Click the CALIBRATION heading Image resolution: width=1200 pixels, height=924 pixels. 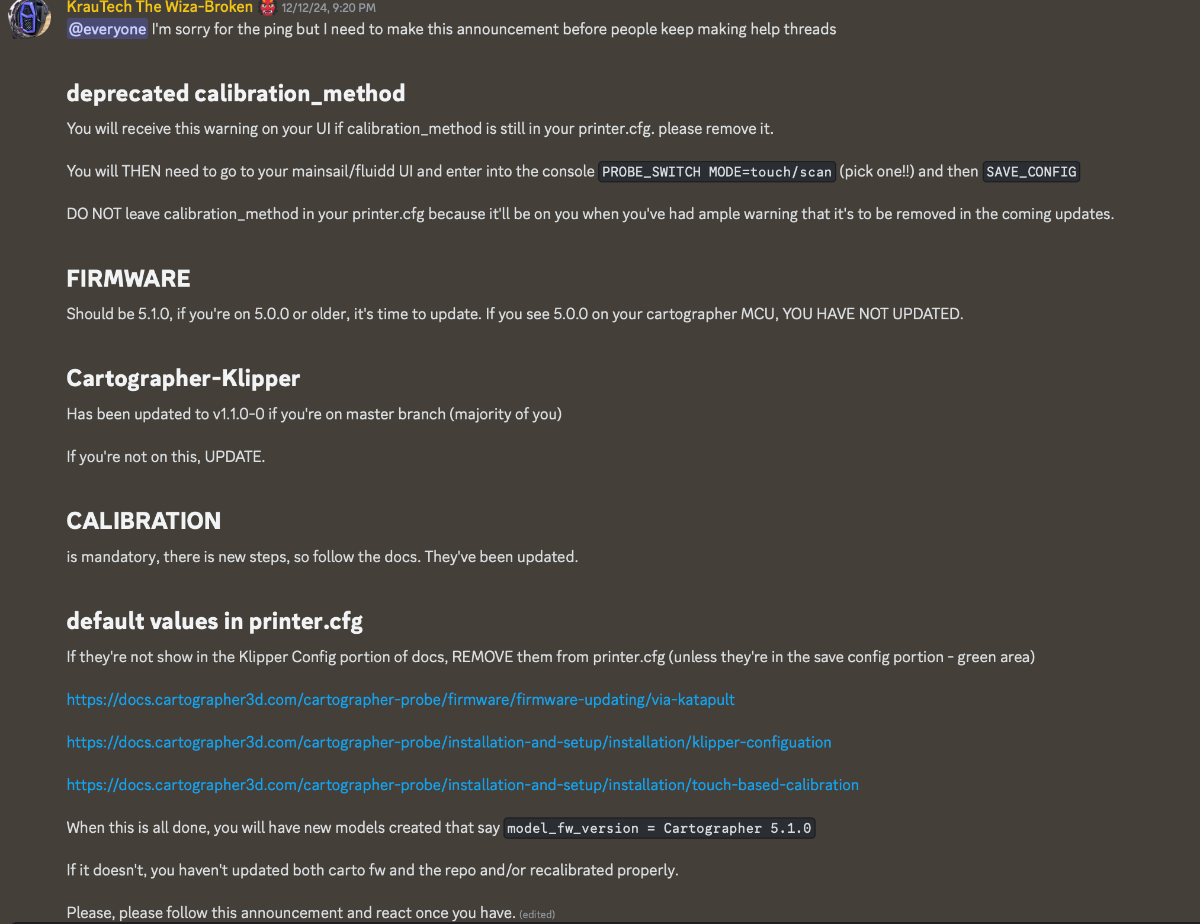(144, 521)
